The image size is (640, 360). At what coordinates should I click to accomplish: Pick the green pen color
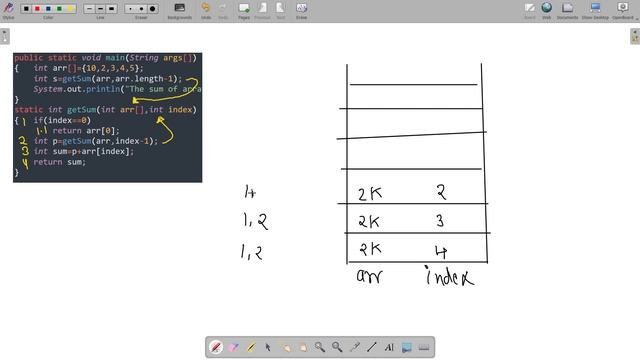tap(59, 9)
